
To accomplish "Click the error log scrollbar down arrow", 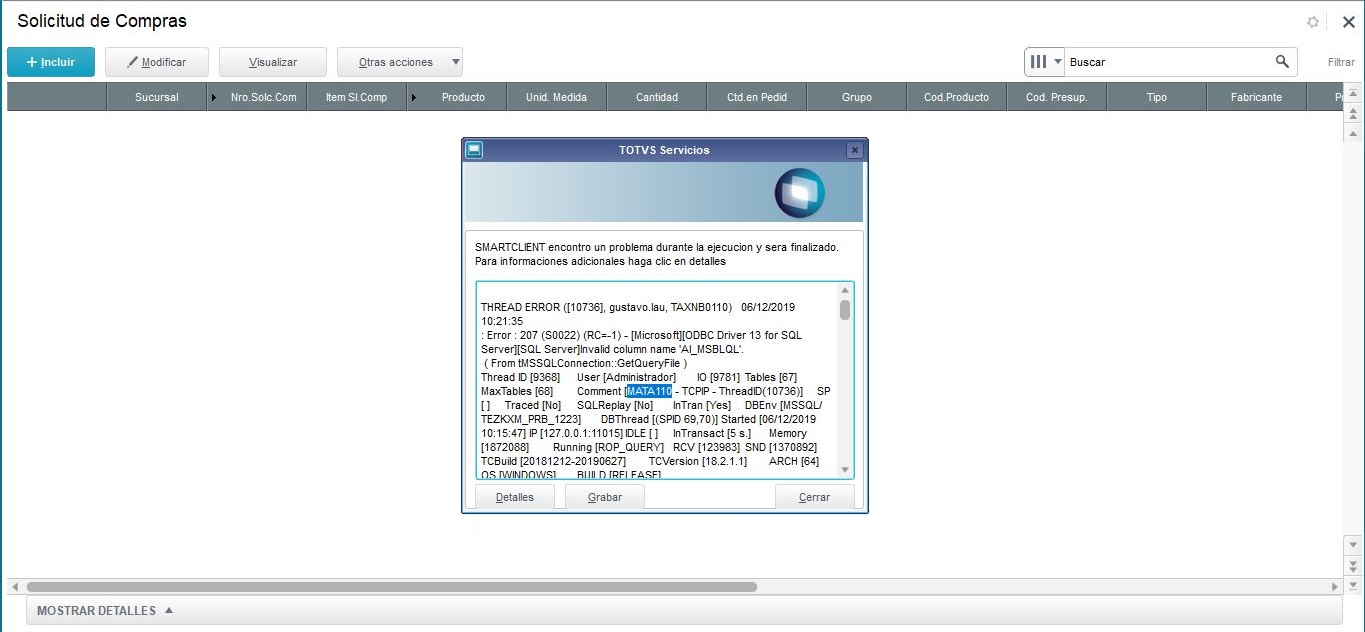I will click(845, 470).
